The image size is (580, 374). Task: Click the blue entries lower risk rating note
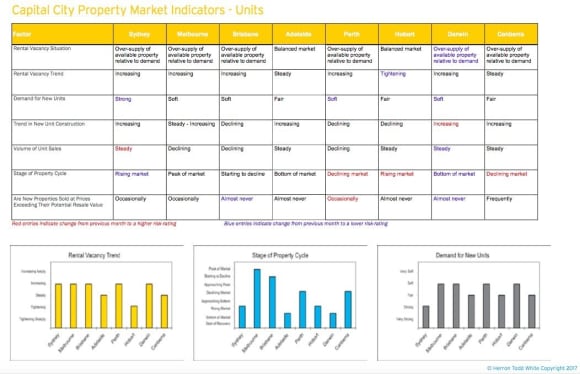coord(306,223)
